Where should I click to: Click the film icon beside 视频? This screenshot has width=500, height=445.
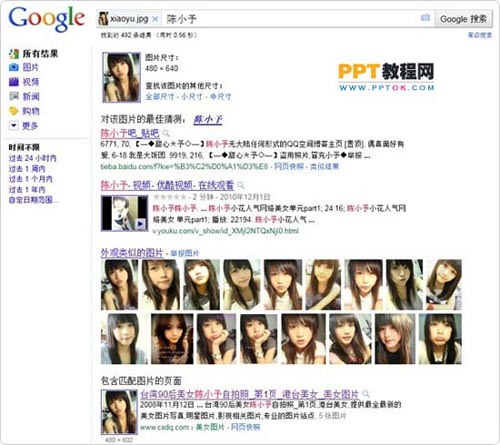[14, 82]
